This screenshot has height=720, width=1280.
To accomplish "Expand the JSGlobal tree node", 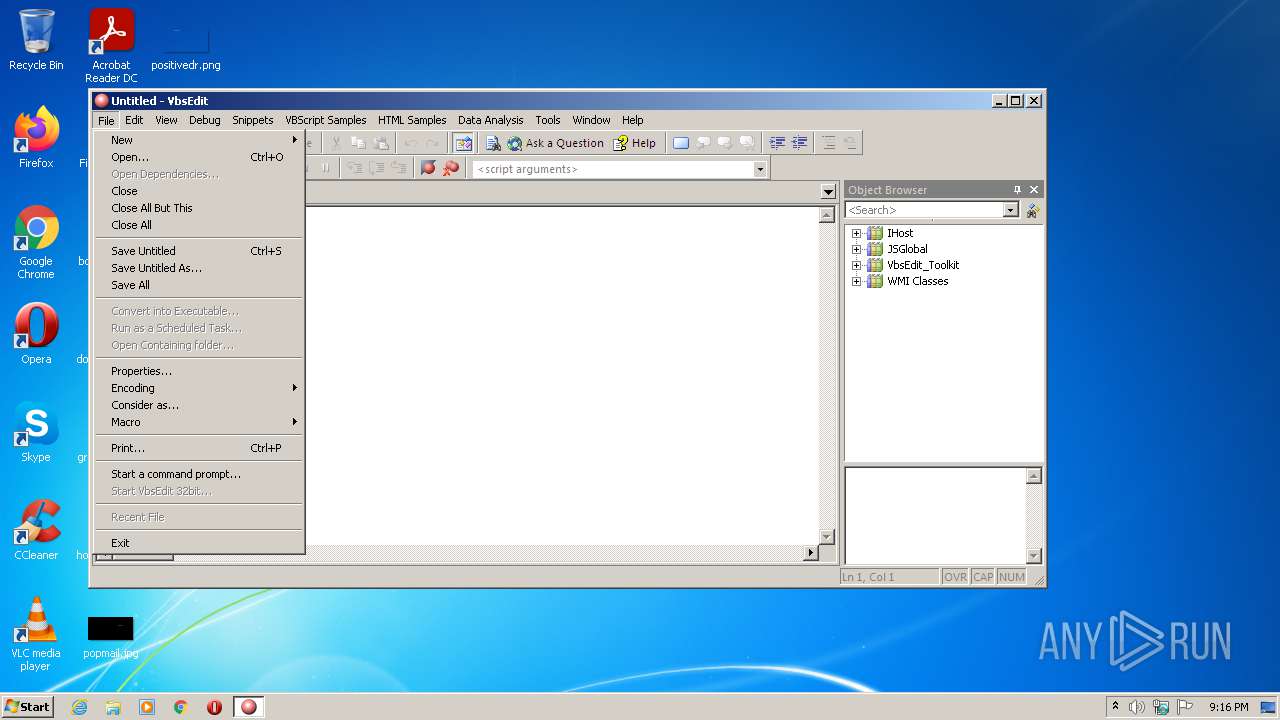I will click(x=856, y=249).
